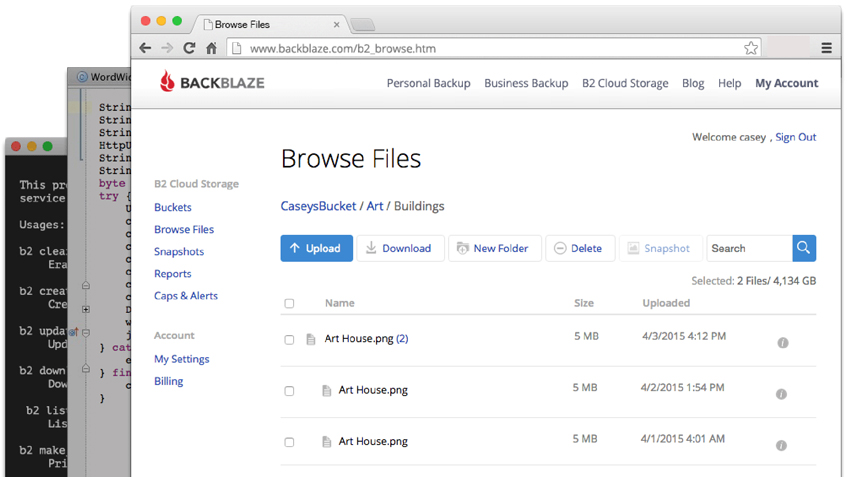
Task: Expand versions via the (2) link
Action: pyautogui.click(x=402, y=339)
